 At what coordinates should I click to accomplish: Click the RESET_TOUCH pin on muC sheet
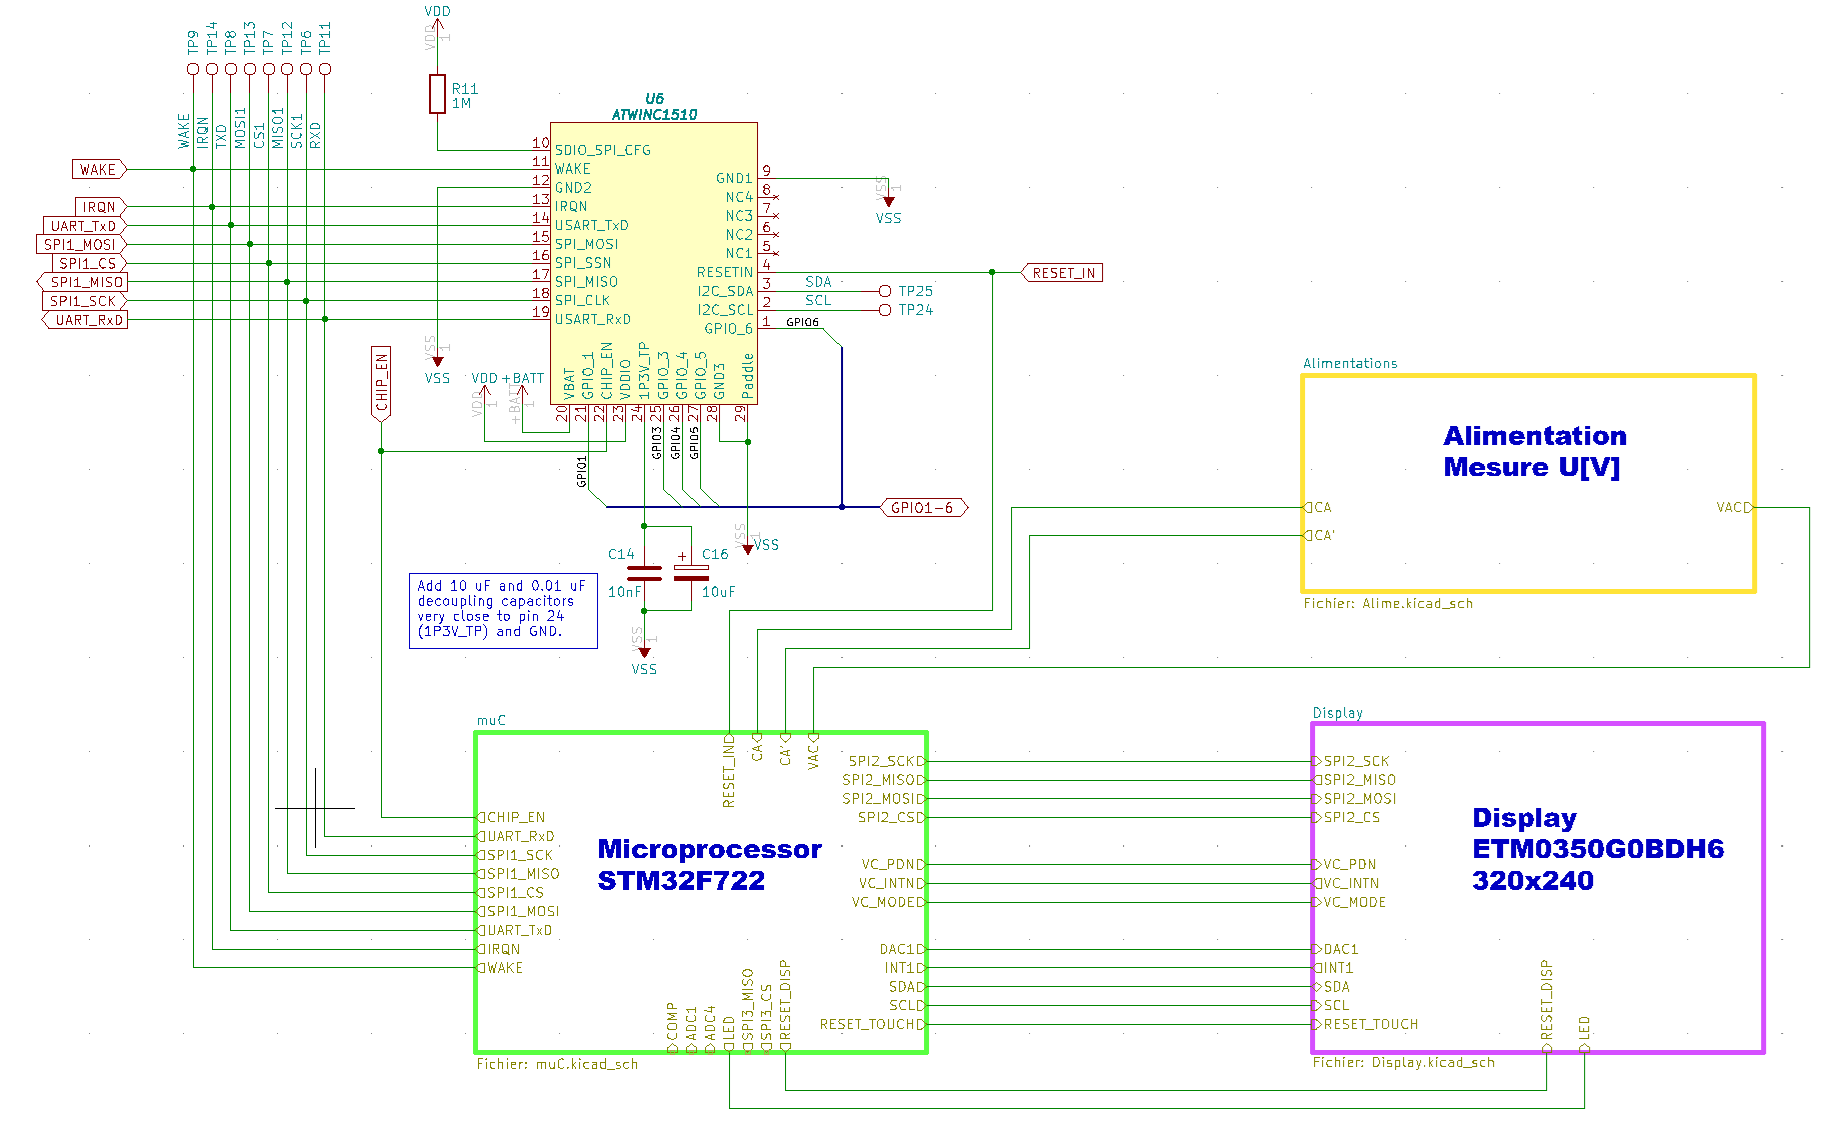tap(873, 1024)
